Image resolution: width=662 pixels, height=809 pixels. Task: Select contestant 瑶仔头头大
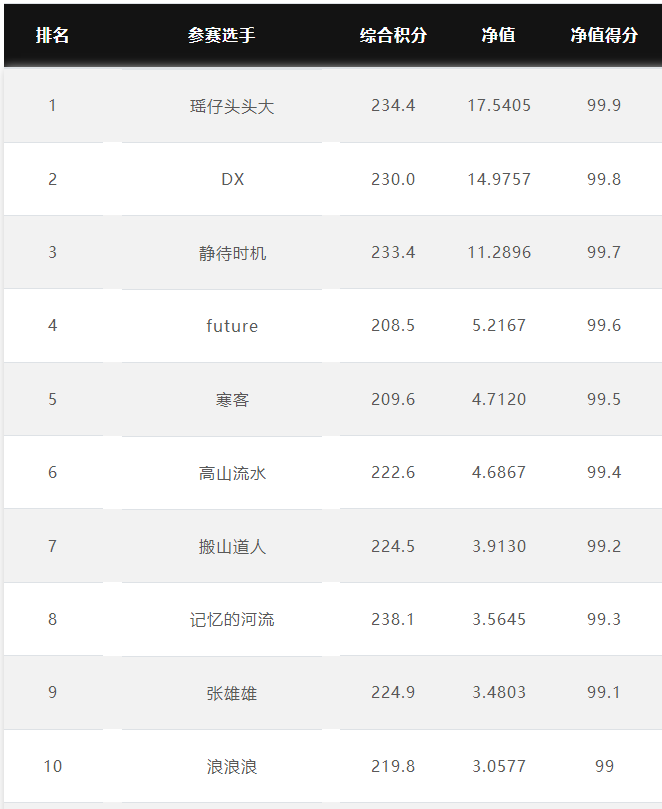click(232, 106)
